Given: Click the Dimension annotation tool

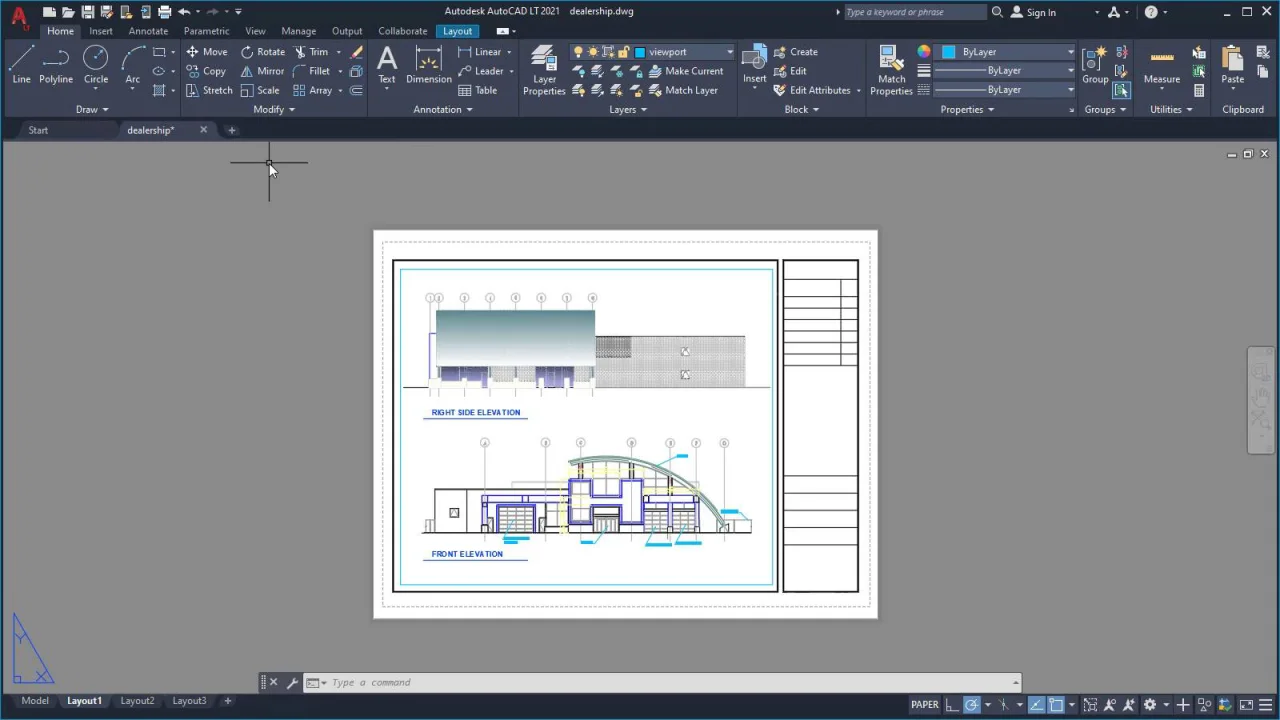Looking at the screenshot, I should pos(429,66).
